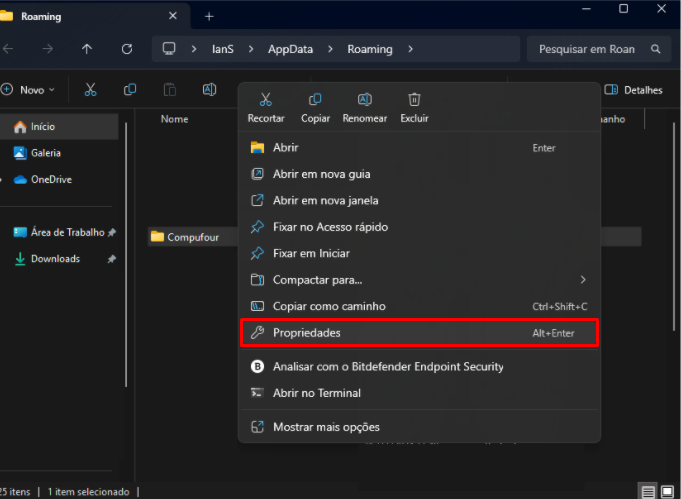Click AppData in the breadcrumb path
The image size is (681, 499).
(289, 49)
